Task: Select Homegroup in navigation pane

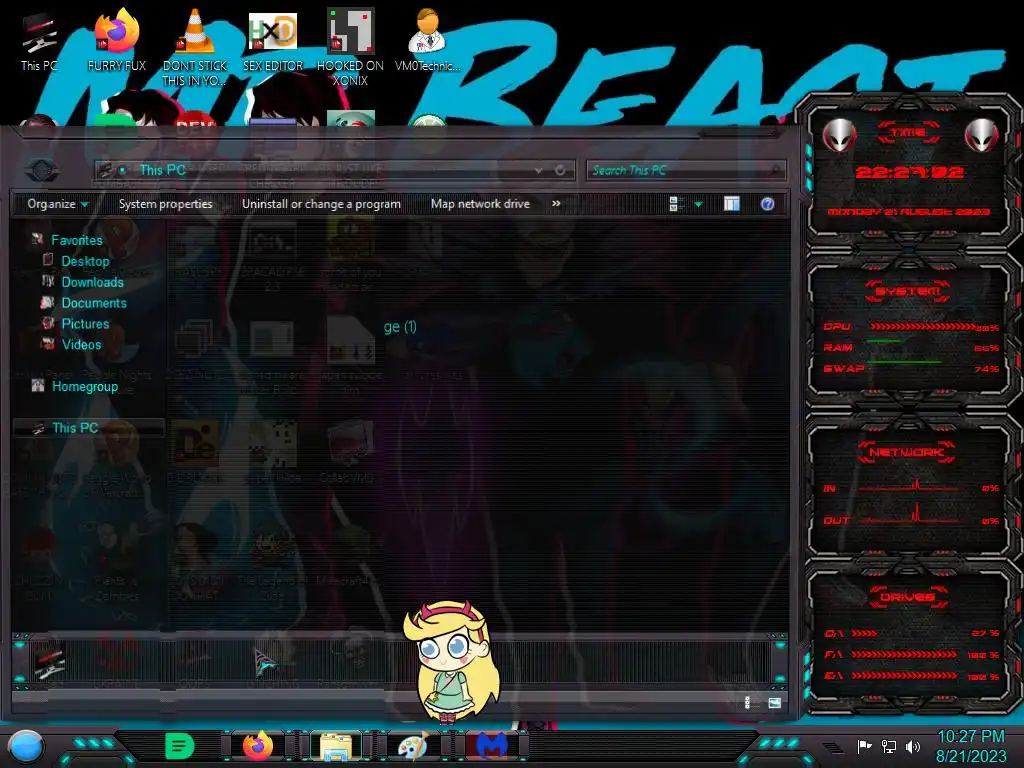Action: [x=85, y=387]
